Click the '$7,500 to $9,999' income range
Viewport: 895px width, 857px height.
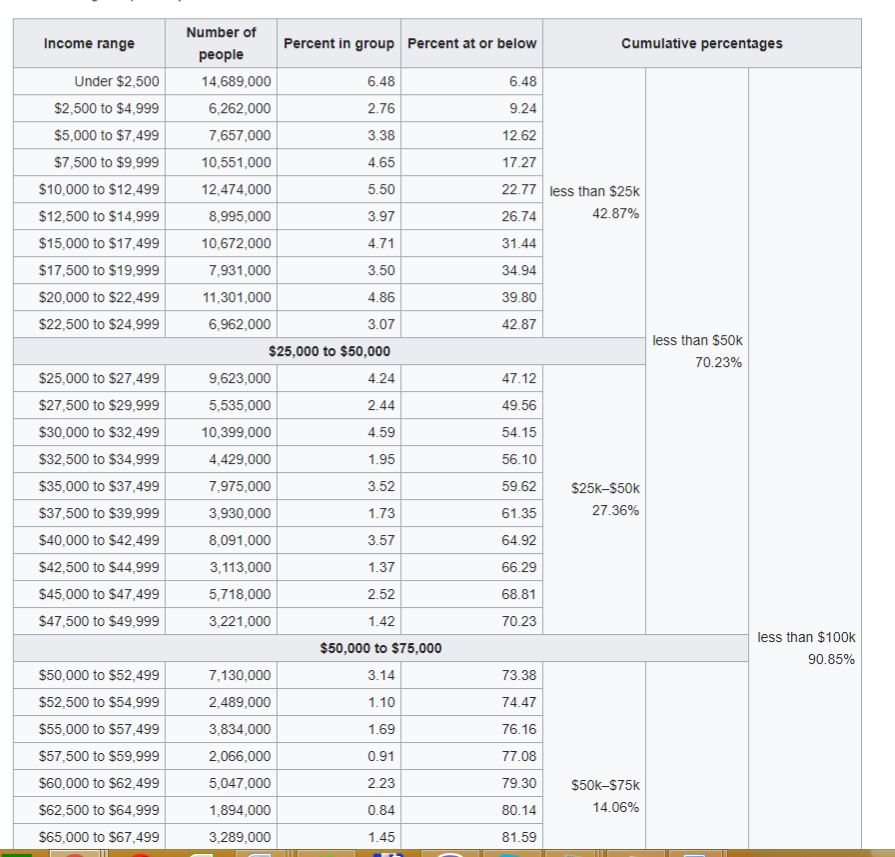106,163
